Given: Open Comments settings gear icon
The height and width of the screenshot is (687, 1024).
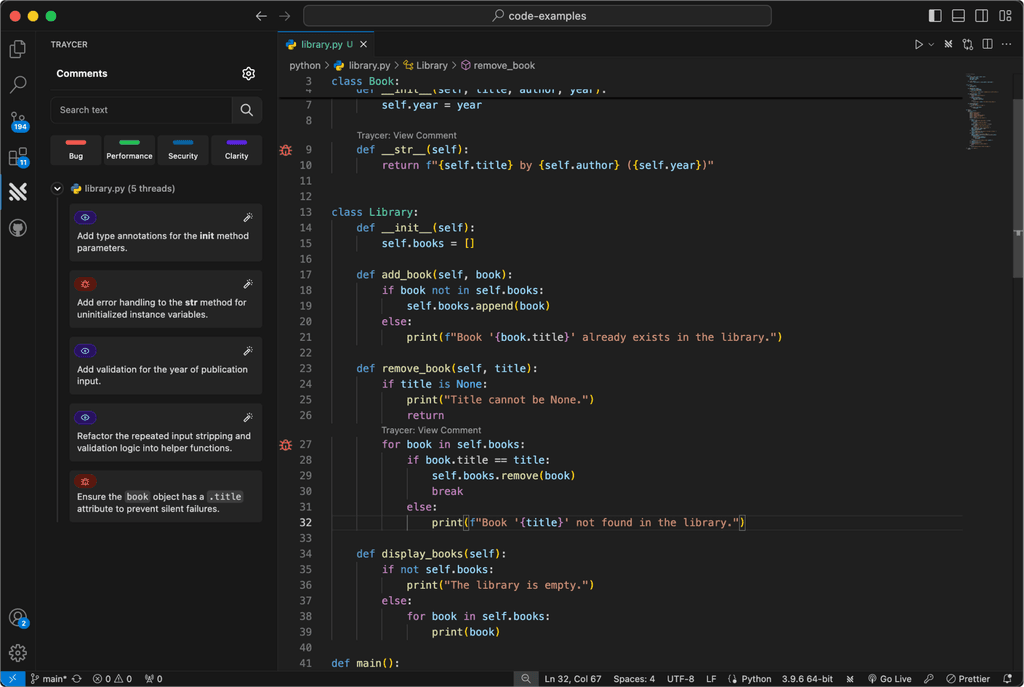Looking at the screenshot, I should (x=249, y=74).
